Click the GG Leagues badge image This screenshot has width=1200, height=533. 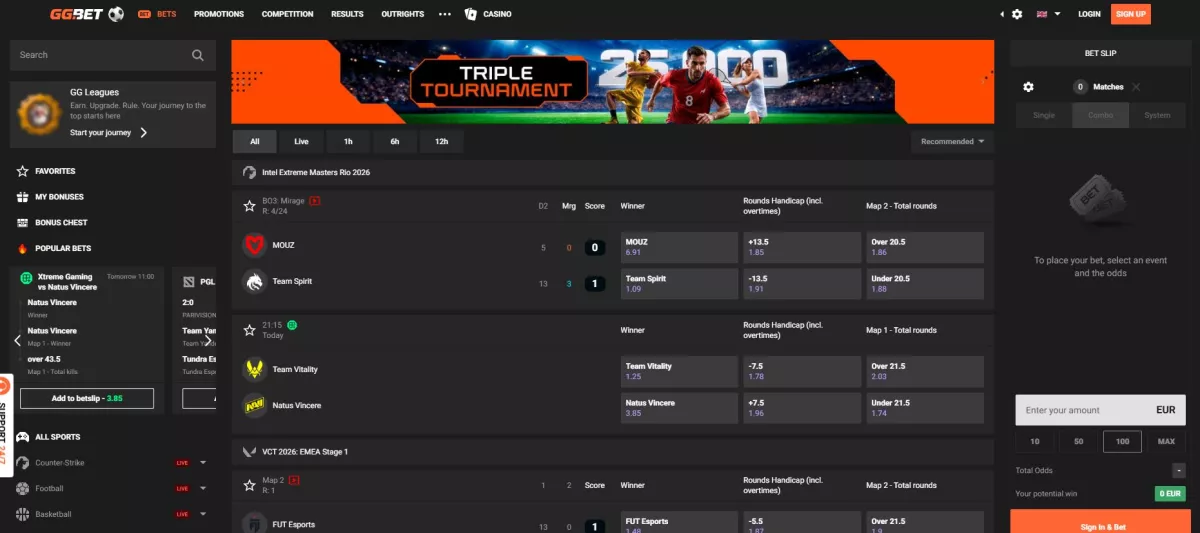[39, 115]
